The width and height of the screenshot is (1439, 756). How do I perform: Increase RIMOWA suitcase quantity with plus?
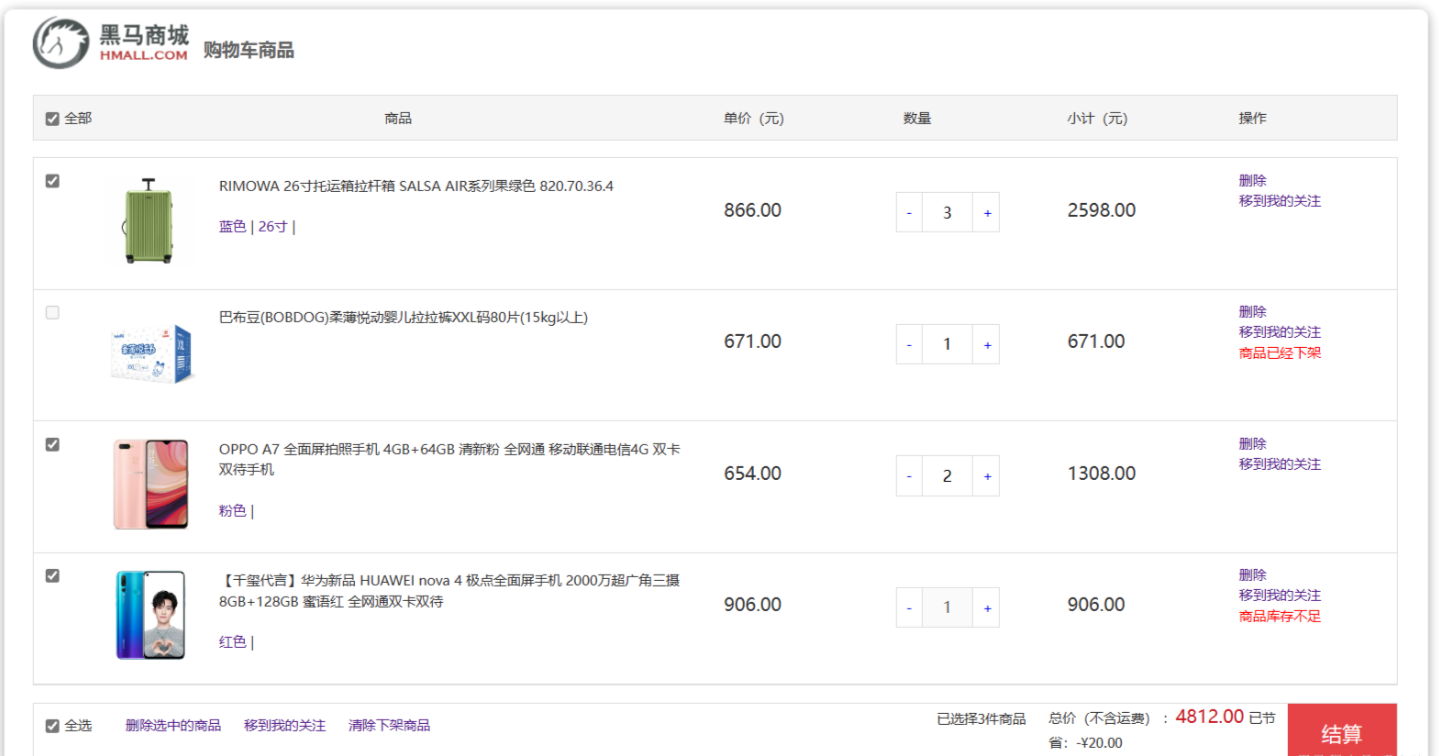987,213
